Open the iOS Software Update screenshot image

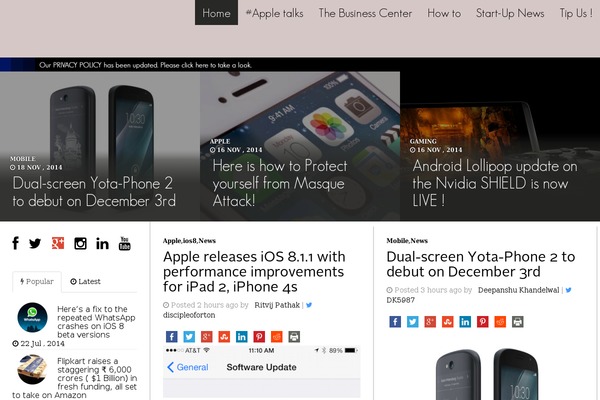[261, 372]
